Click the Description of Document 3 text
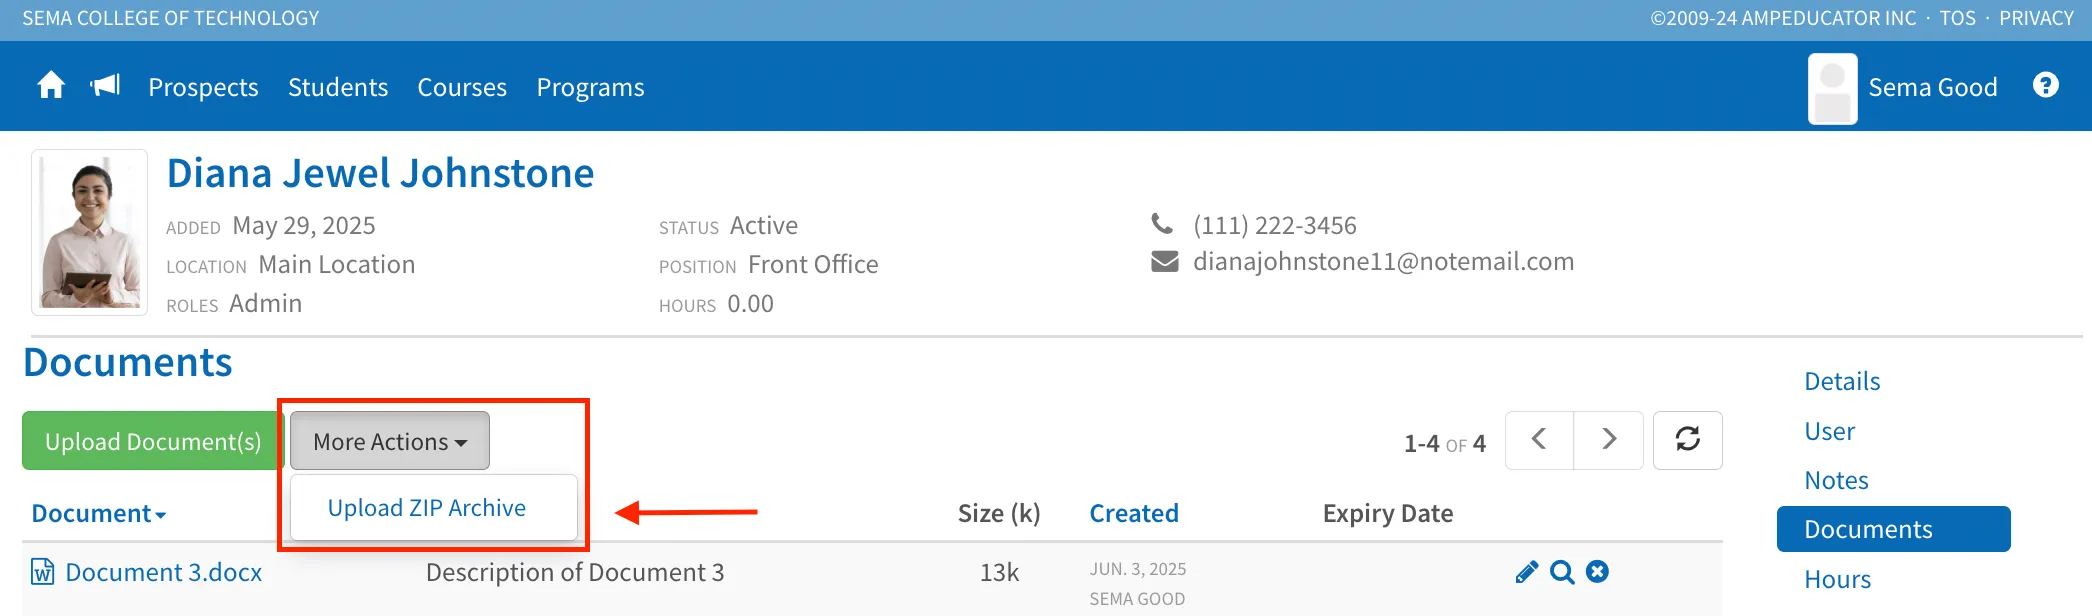This screenshot has width=2092, height=616. 575,572
